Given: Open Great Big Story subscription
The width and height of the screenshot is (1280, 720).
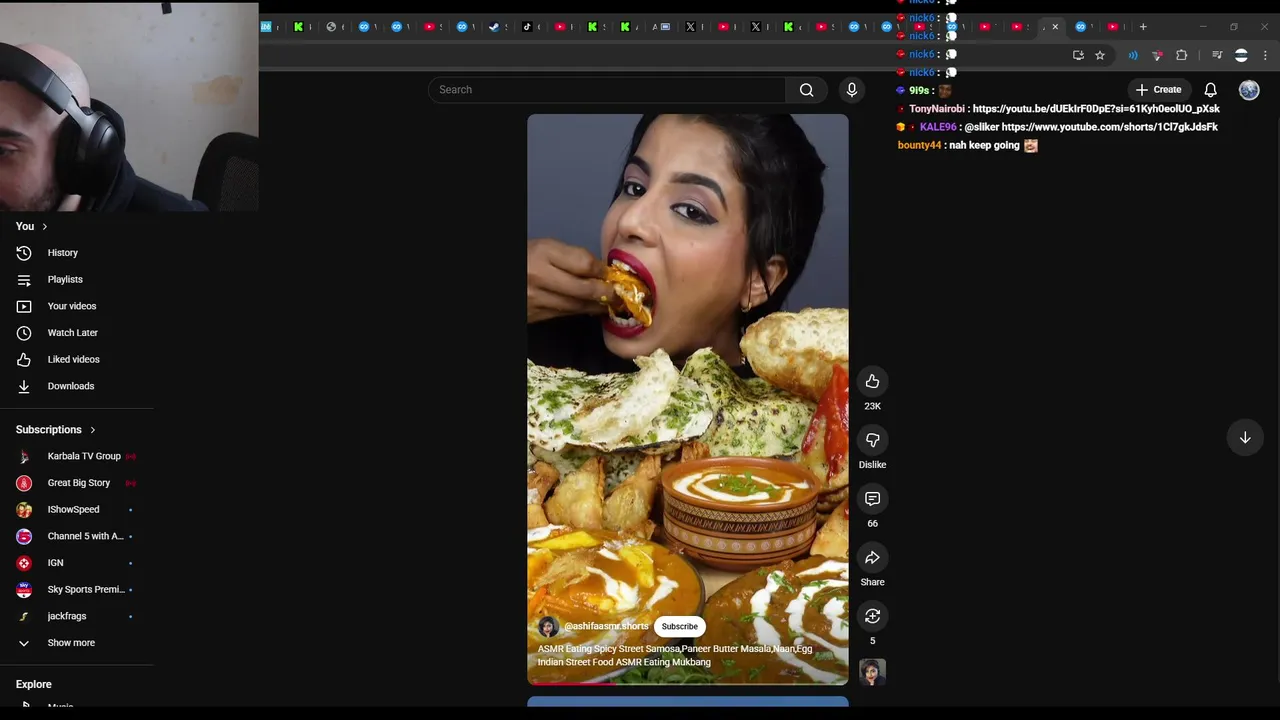Looking at the screenshot, I should pos(79,483).
